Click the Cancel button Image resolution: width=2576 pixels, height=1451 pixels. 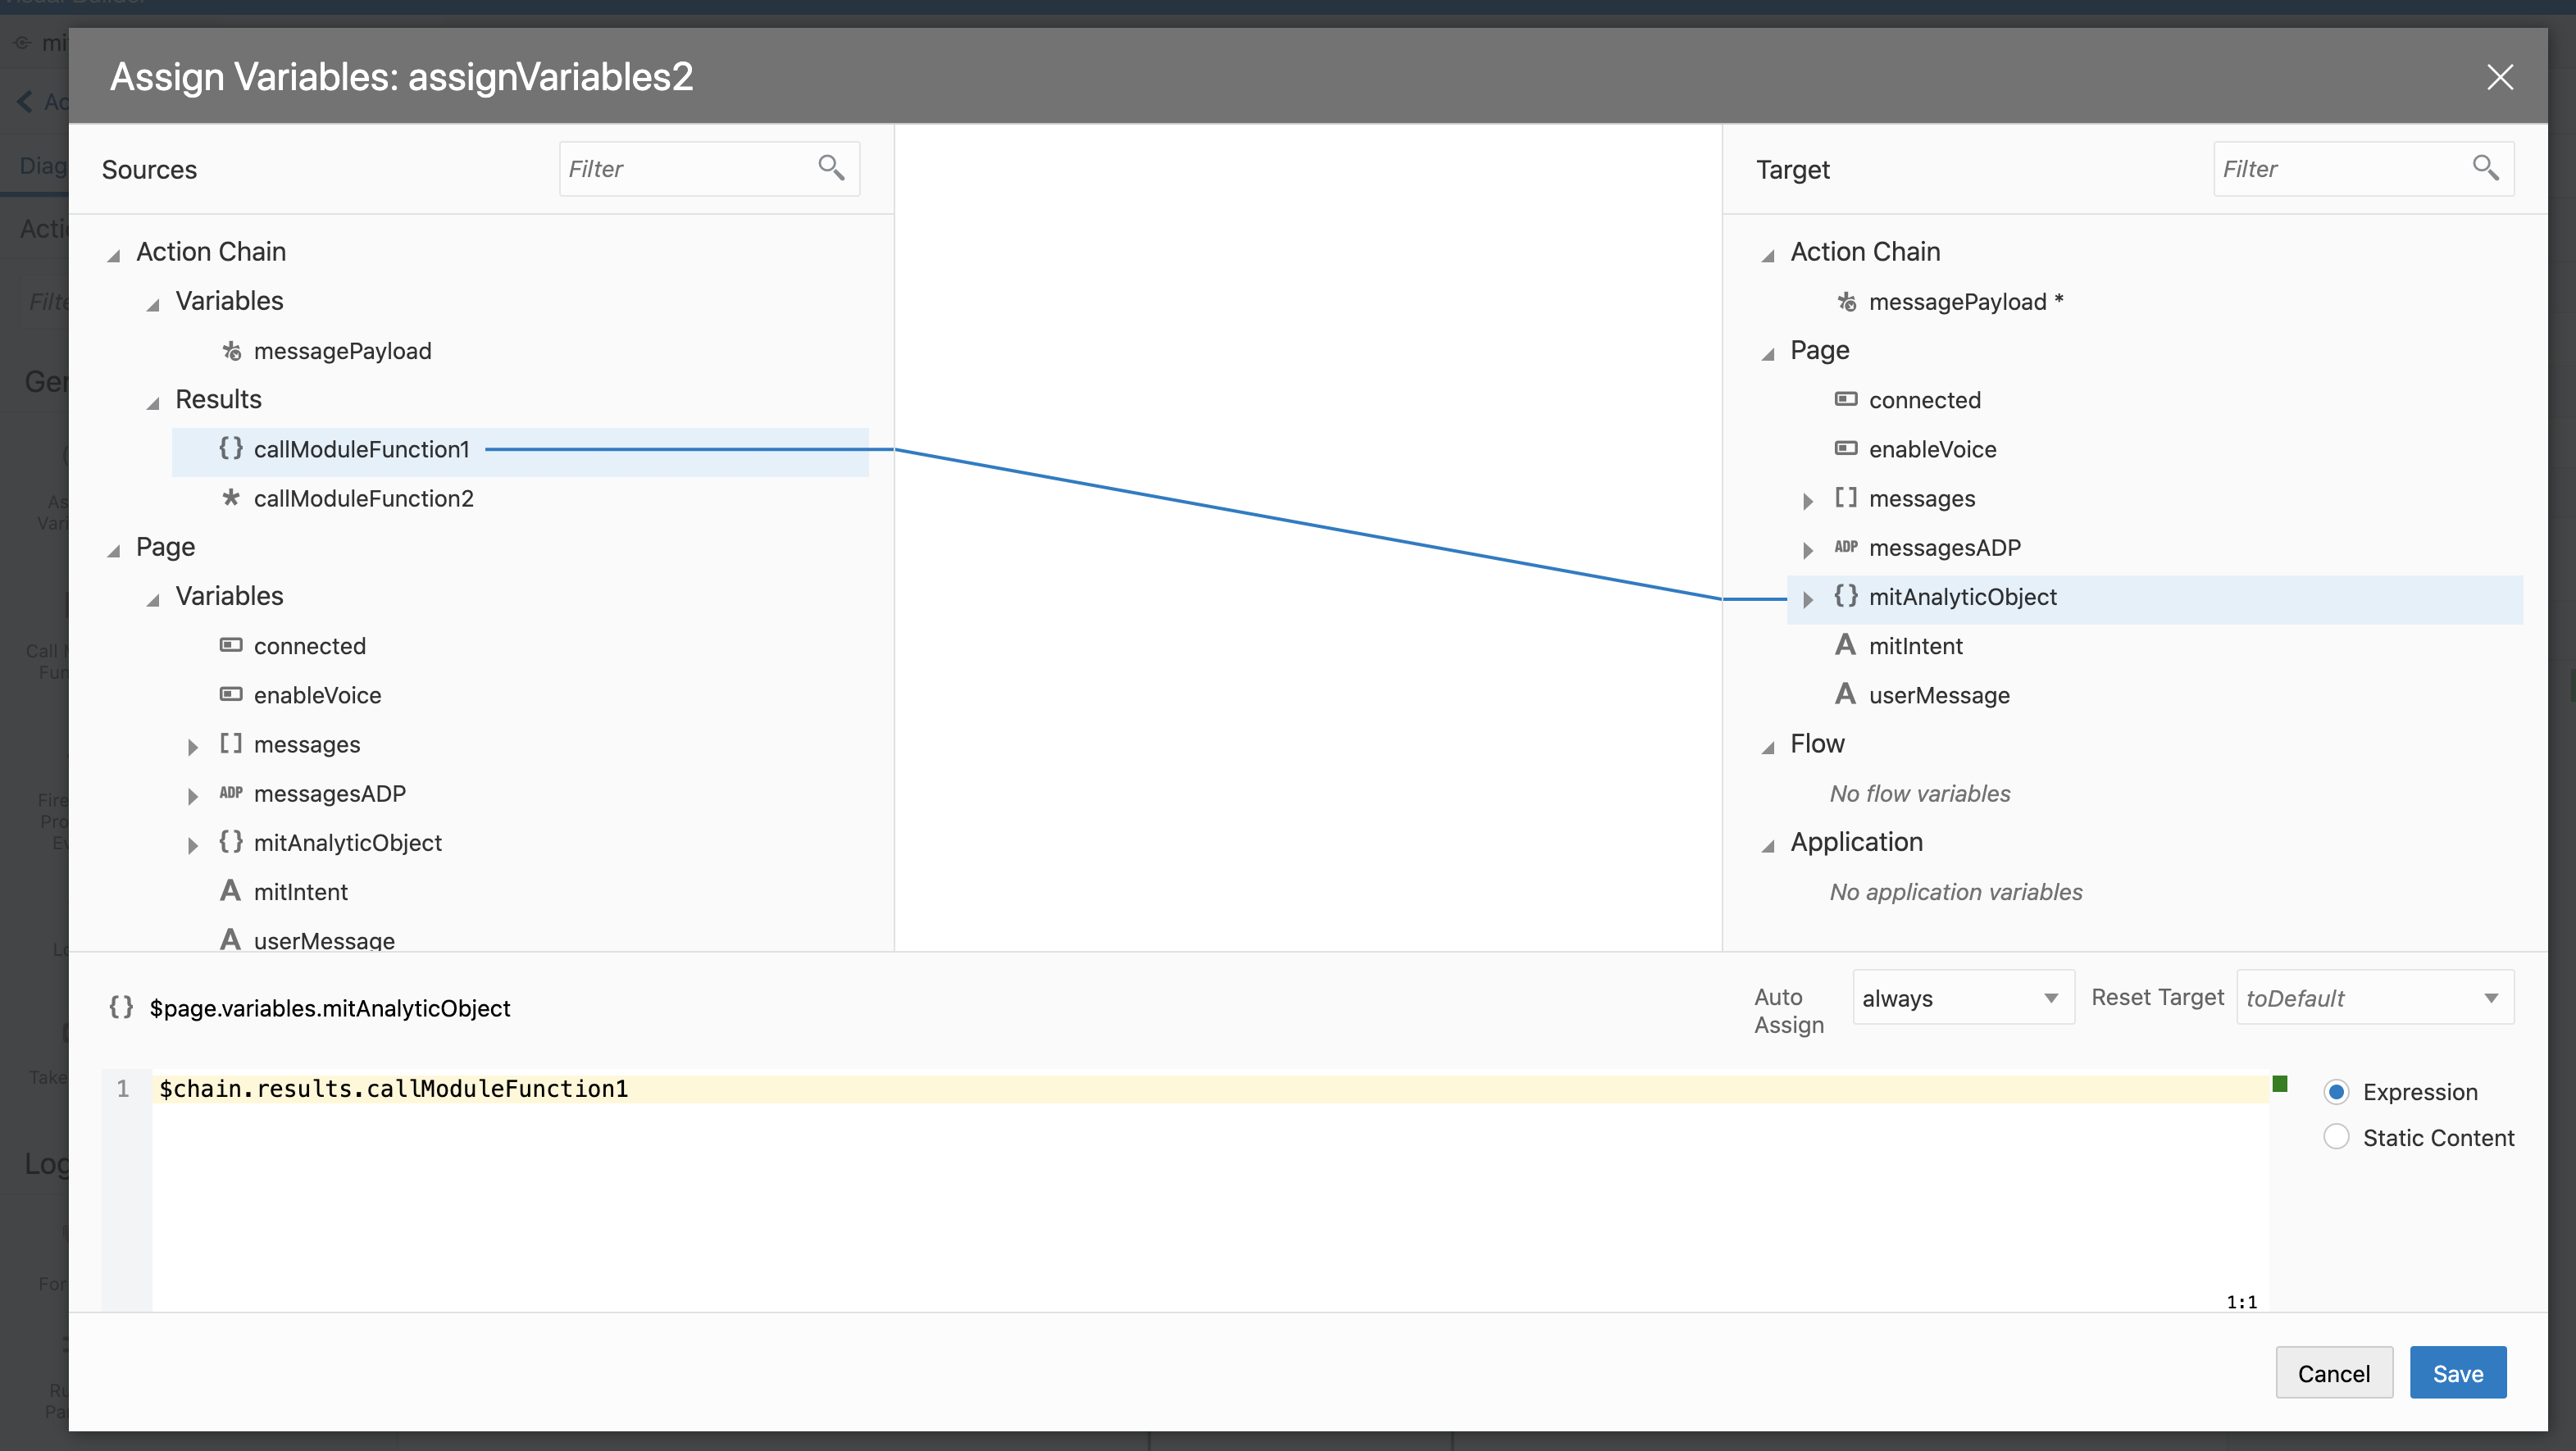[x=2333, y=1373]
